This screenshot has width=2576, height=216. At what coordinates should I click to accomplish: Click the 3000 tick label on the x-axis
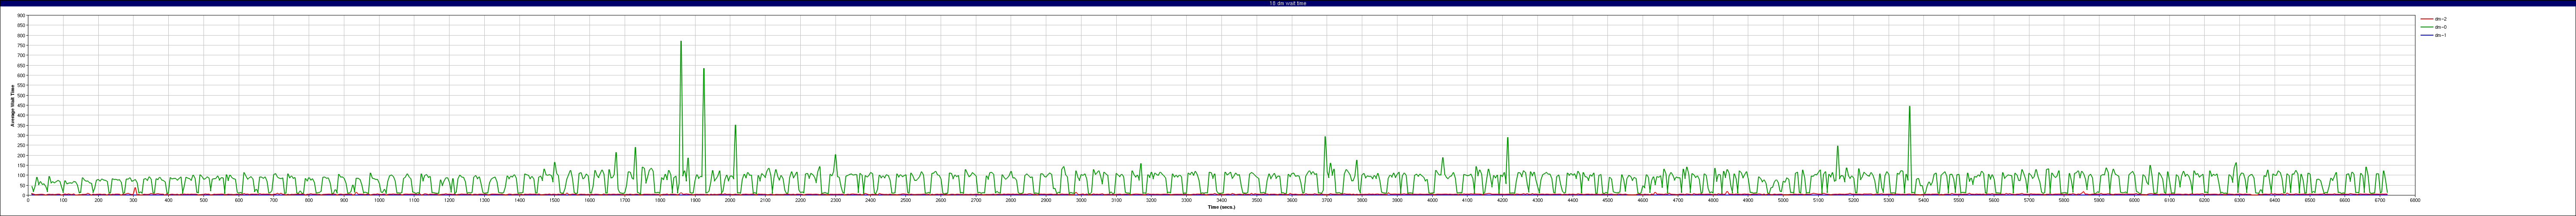click(x=1081, y=200)
